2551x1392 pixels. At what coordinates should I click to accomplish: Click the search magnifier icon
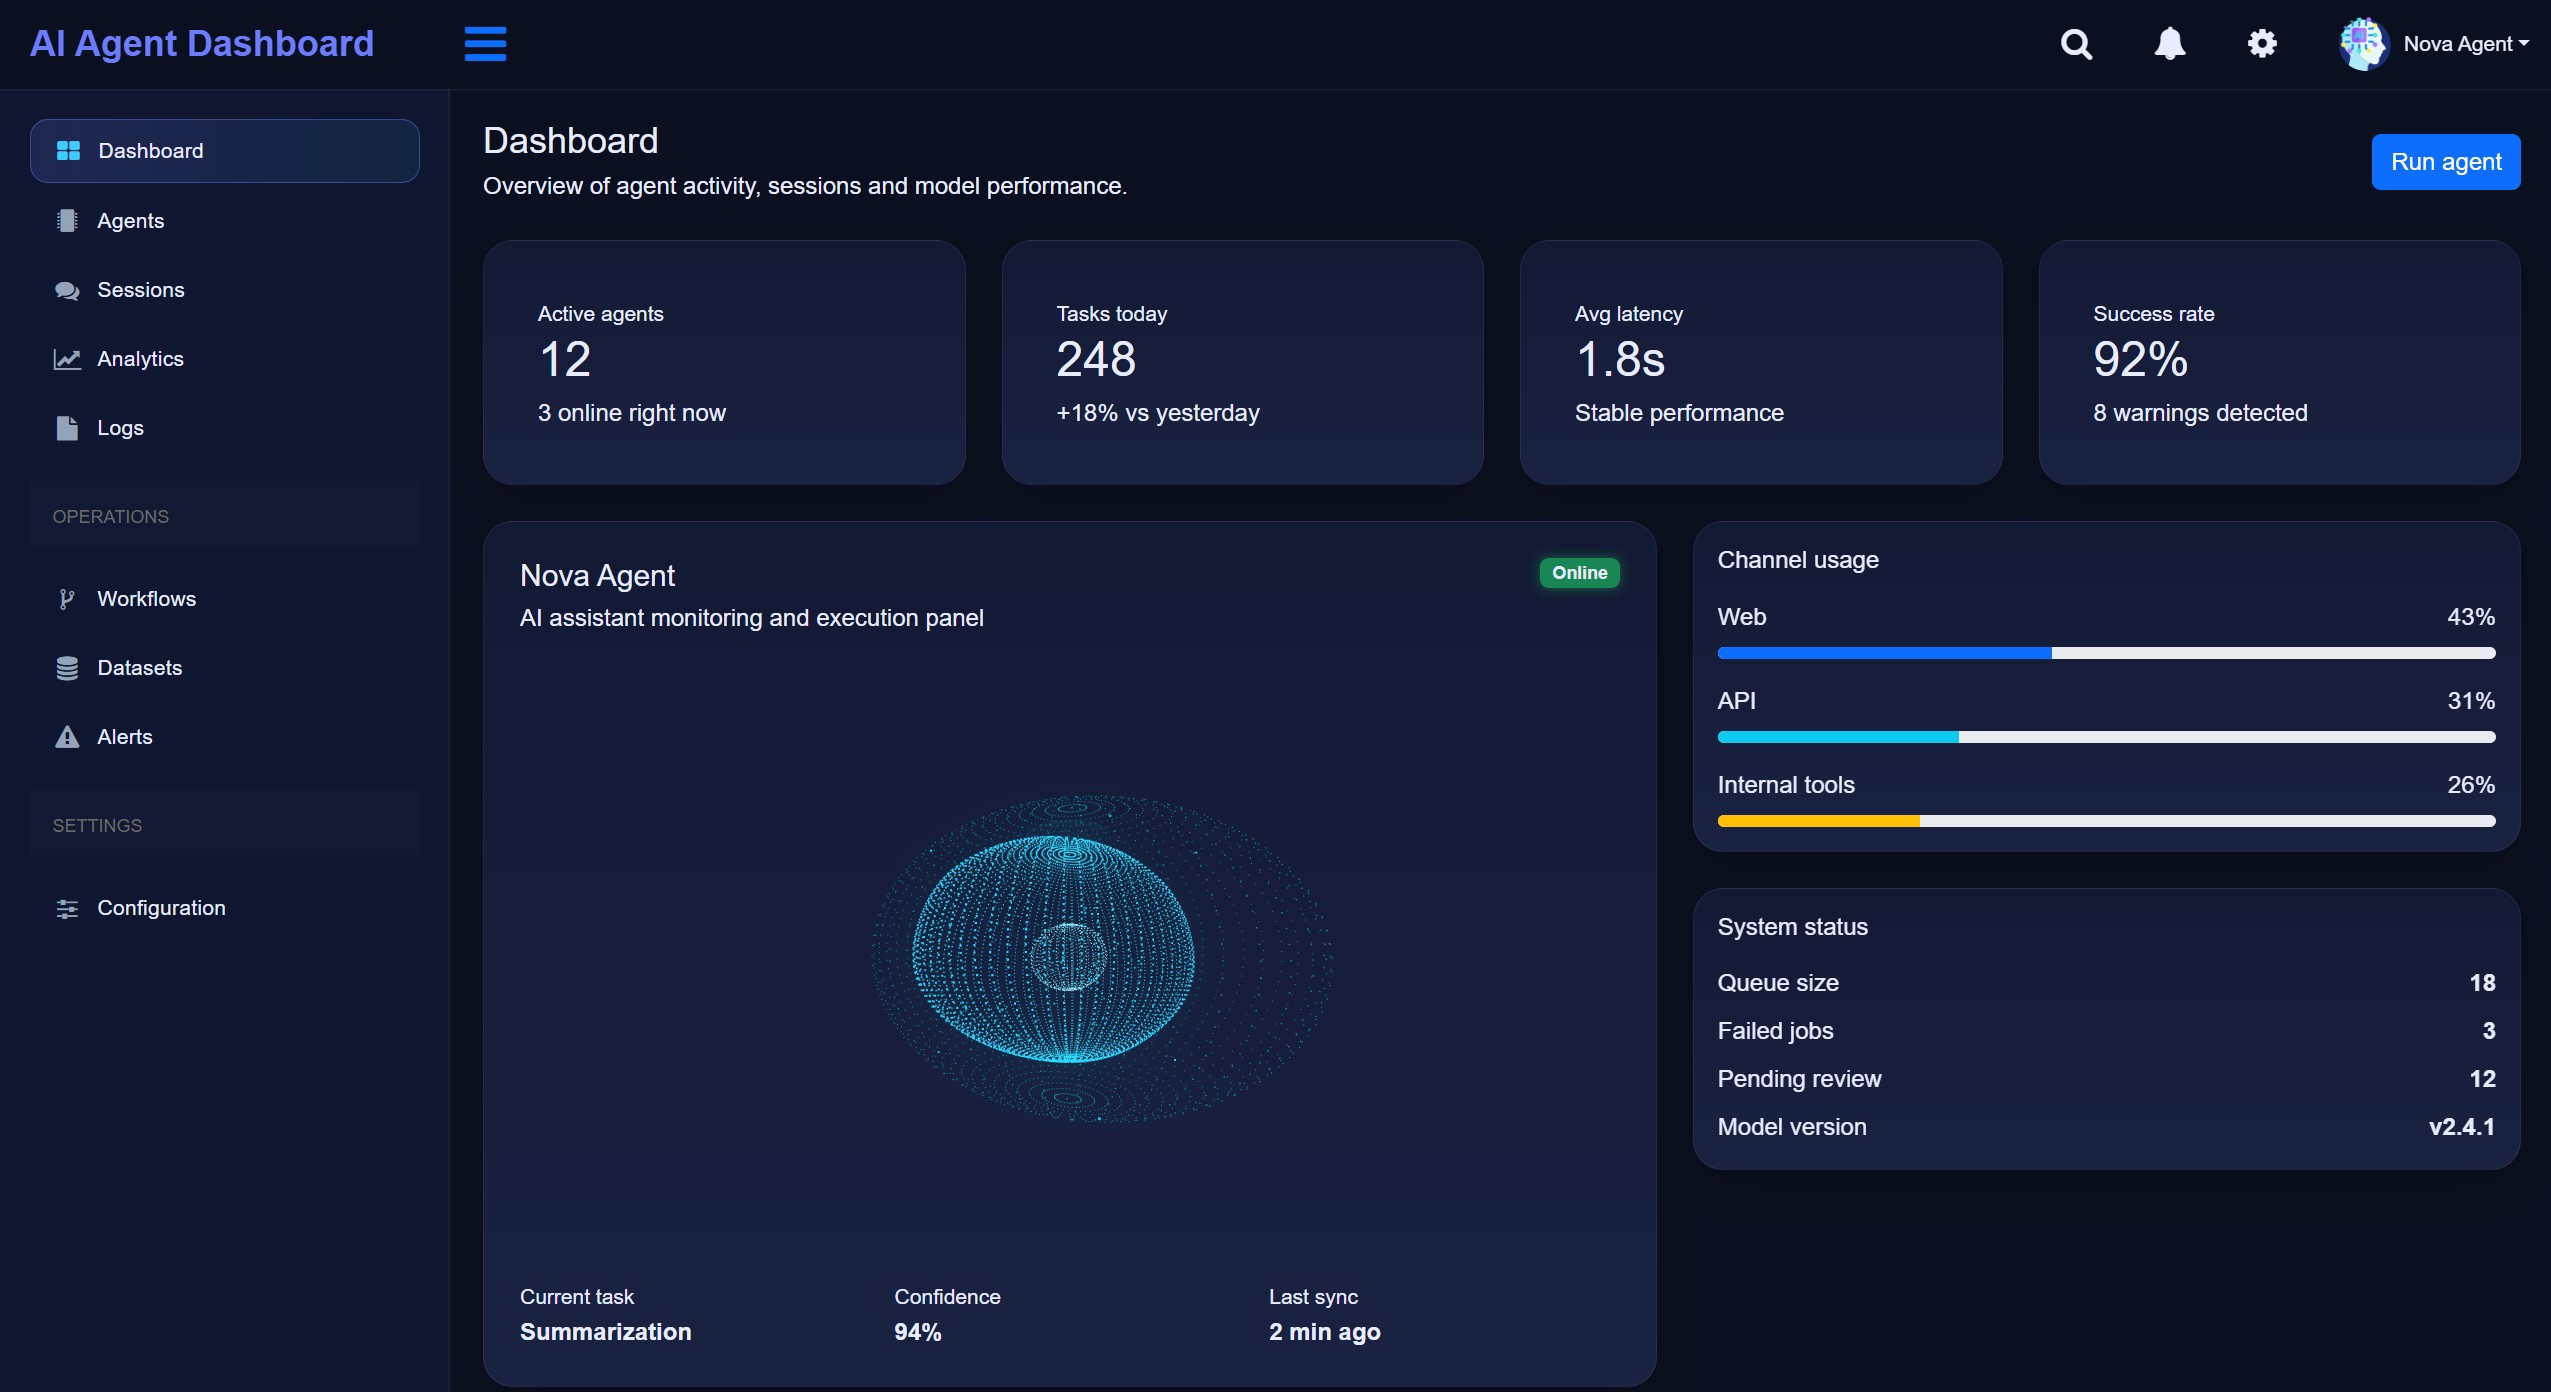2076,44
